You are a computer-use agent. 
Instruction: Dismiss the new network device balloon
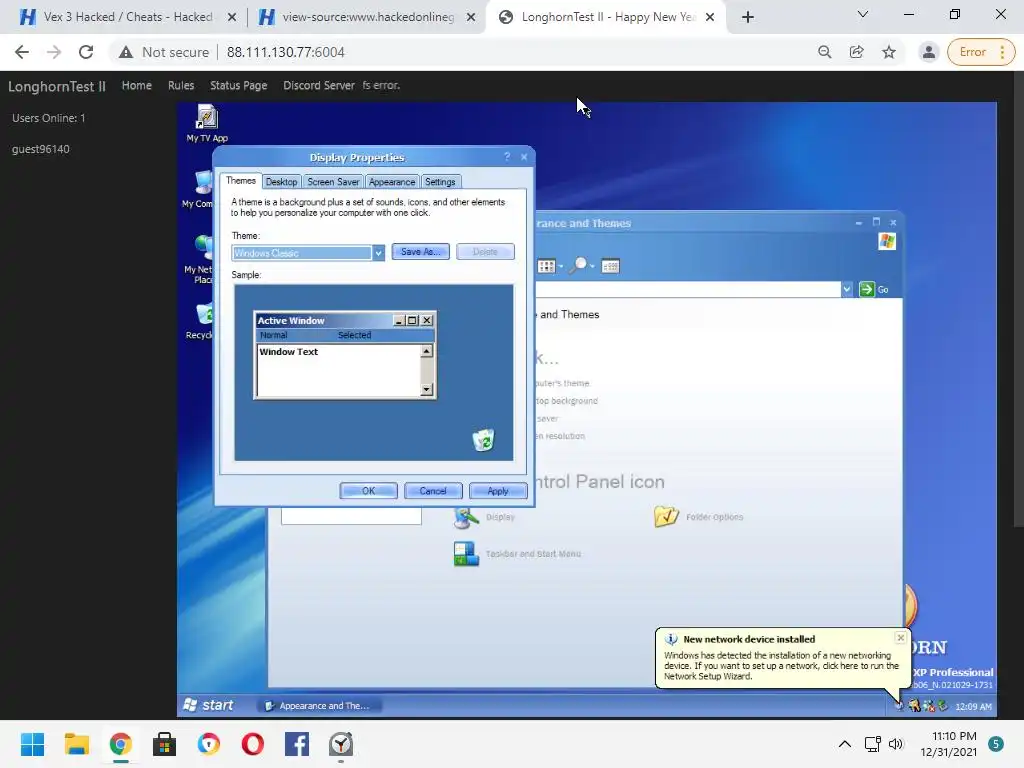[x=901, y=637]
